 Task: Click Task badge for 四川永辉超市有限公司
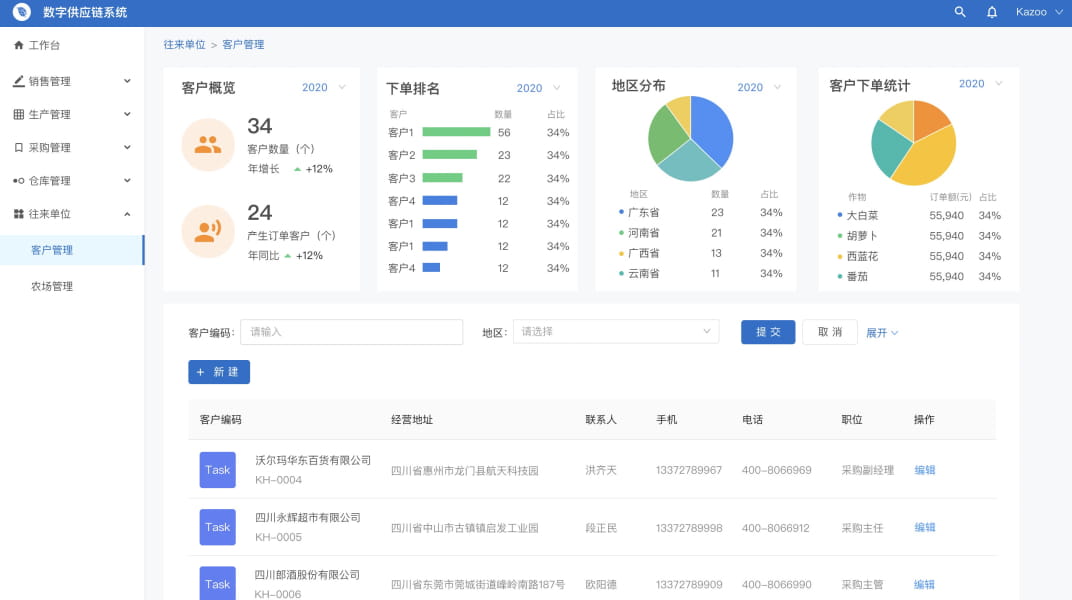[217, 527]
